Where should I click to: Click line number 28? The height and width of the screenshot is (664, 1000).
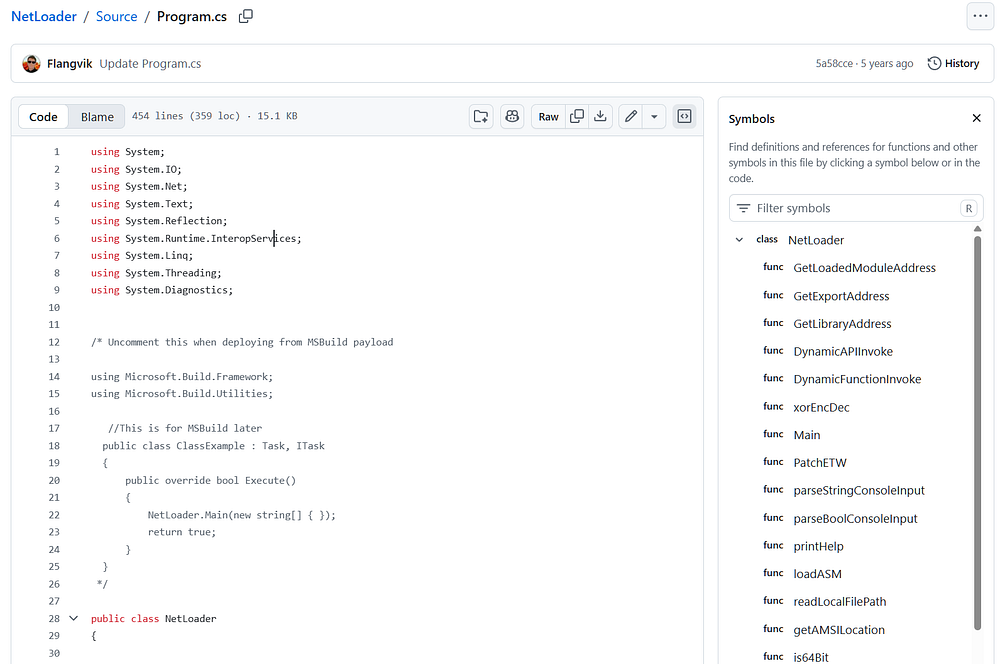pyautogui.click(x=54, y=619)
